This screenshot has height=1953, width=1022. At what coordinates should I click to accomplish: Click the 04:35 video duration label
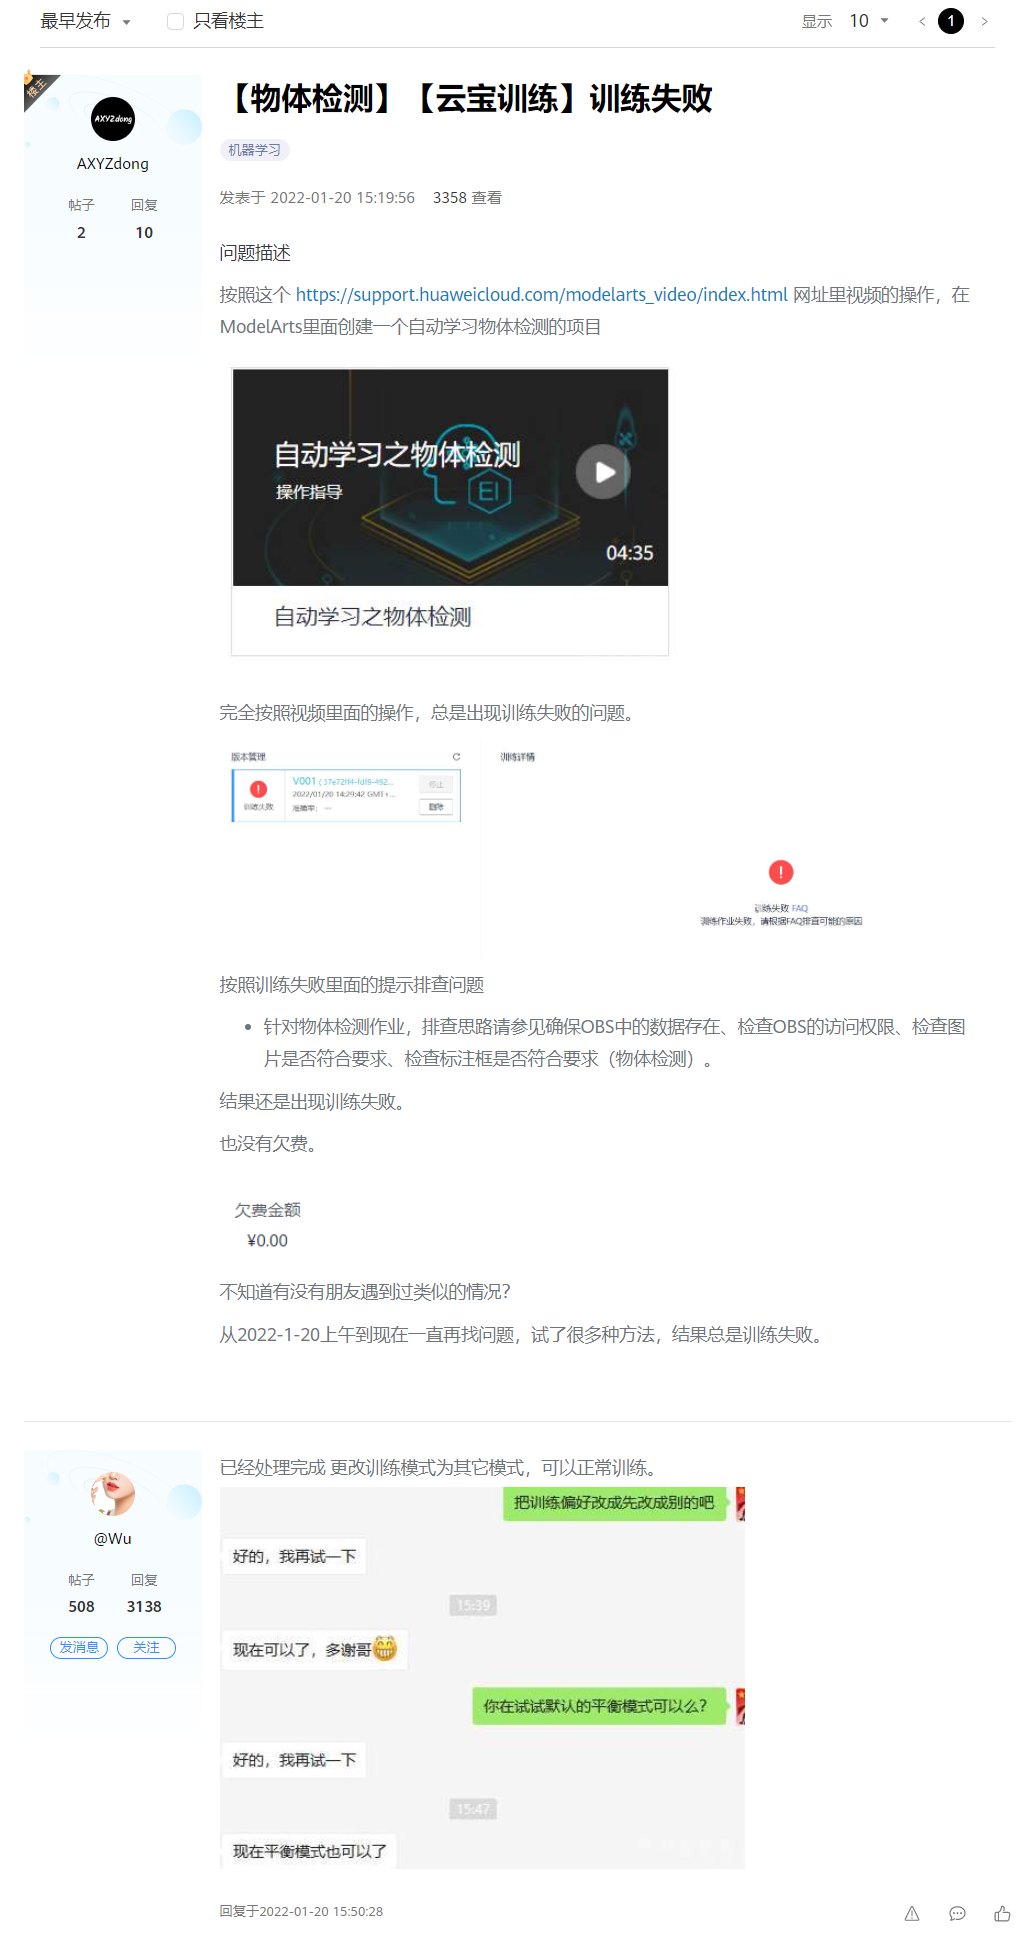click(629, 553)
